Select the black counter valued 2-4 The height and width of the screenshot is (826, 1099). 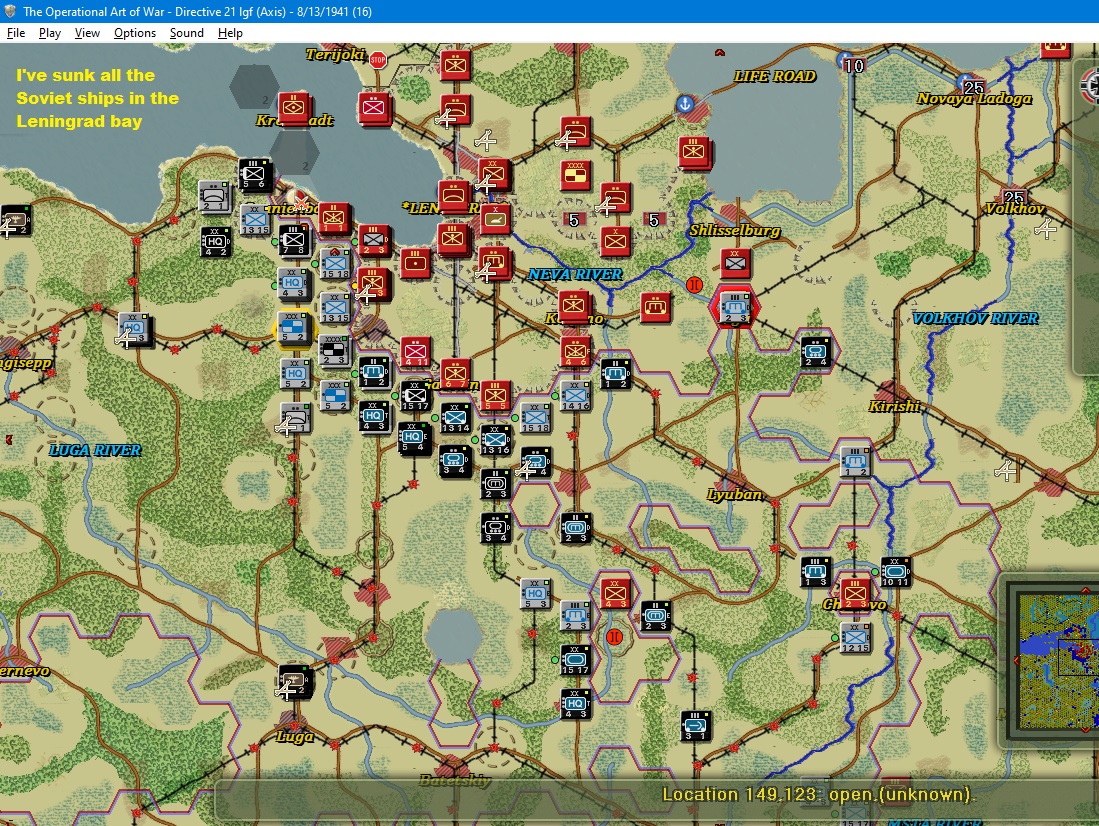(815, 352)
